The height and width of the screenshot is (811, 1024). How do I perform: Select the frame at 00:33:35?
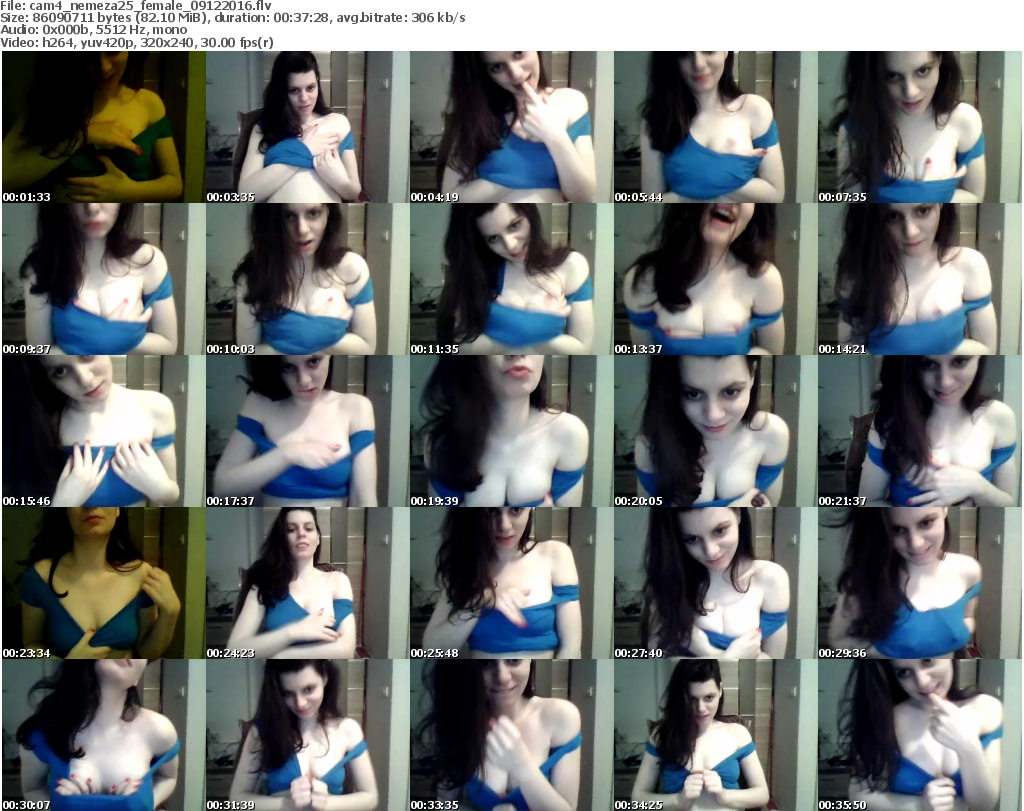click(x=511, y=734)
